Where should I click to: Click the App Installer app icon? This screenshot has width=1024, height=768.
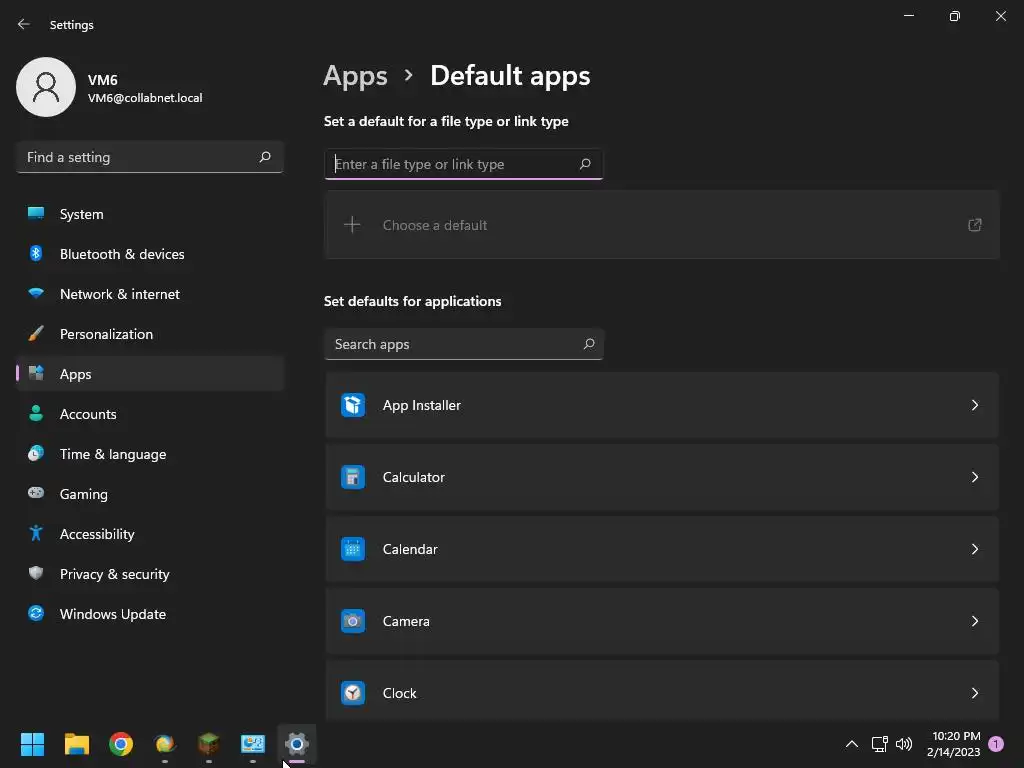coord(353,405)
